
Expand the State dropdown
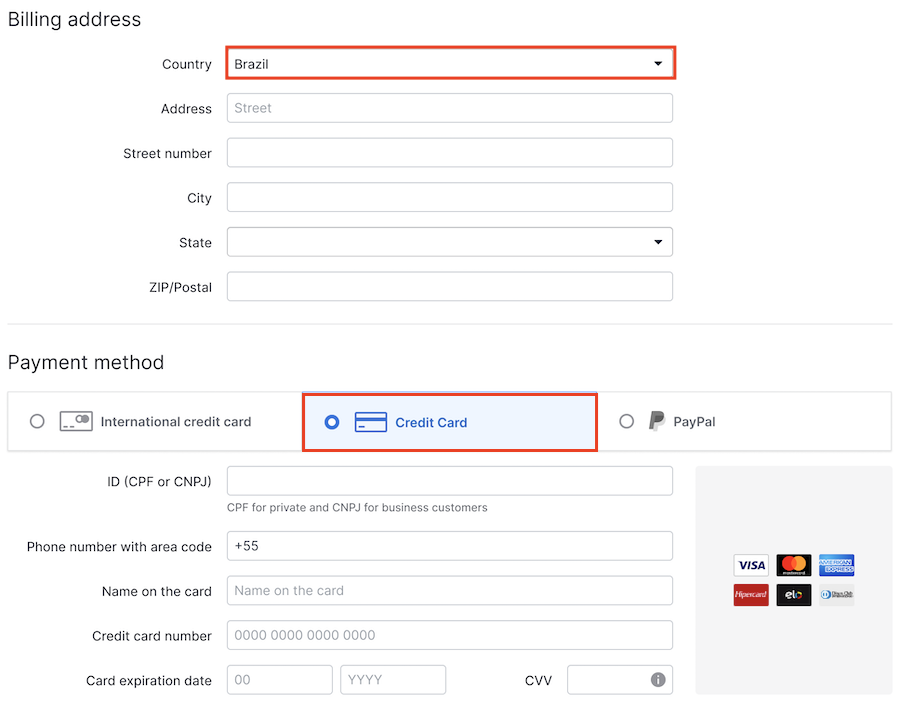[449, 242]
